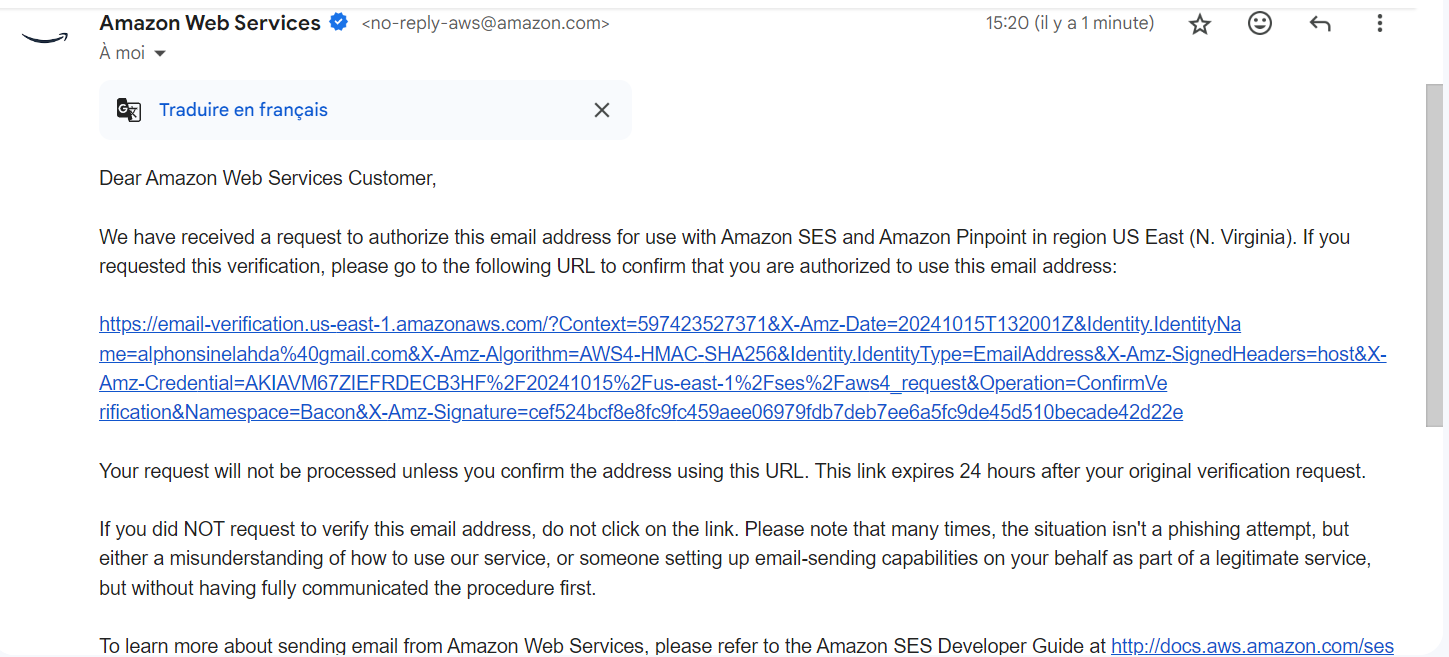The height and width of the screenshot is (657, 1449).
Task: Click the Google Translate icon in banner
Action: (129, 110)
